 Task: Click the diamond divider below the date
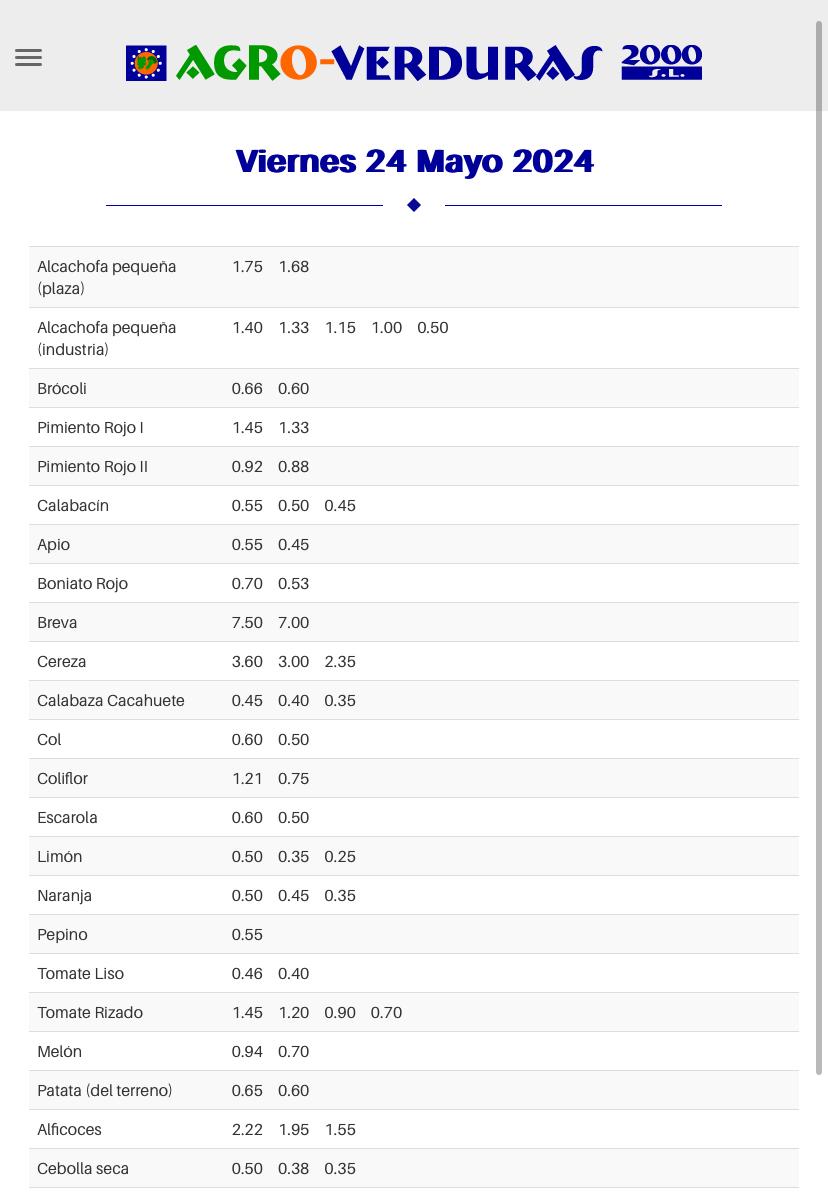[414, 205]
